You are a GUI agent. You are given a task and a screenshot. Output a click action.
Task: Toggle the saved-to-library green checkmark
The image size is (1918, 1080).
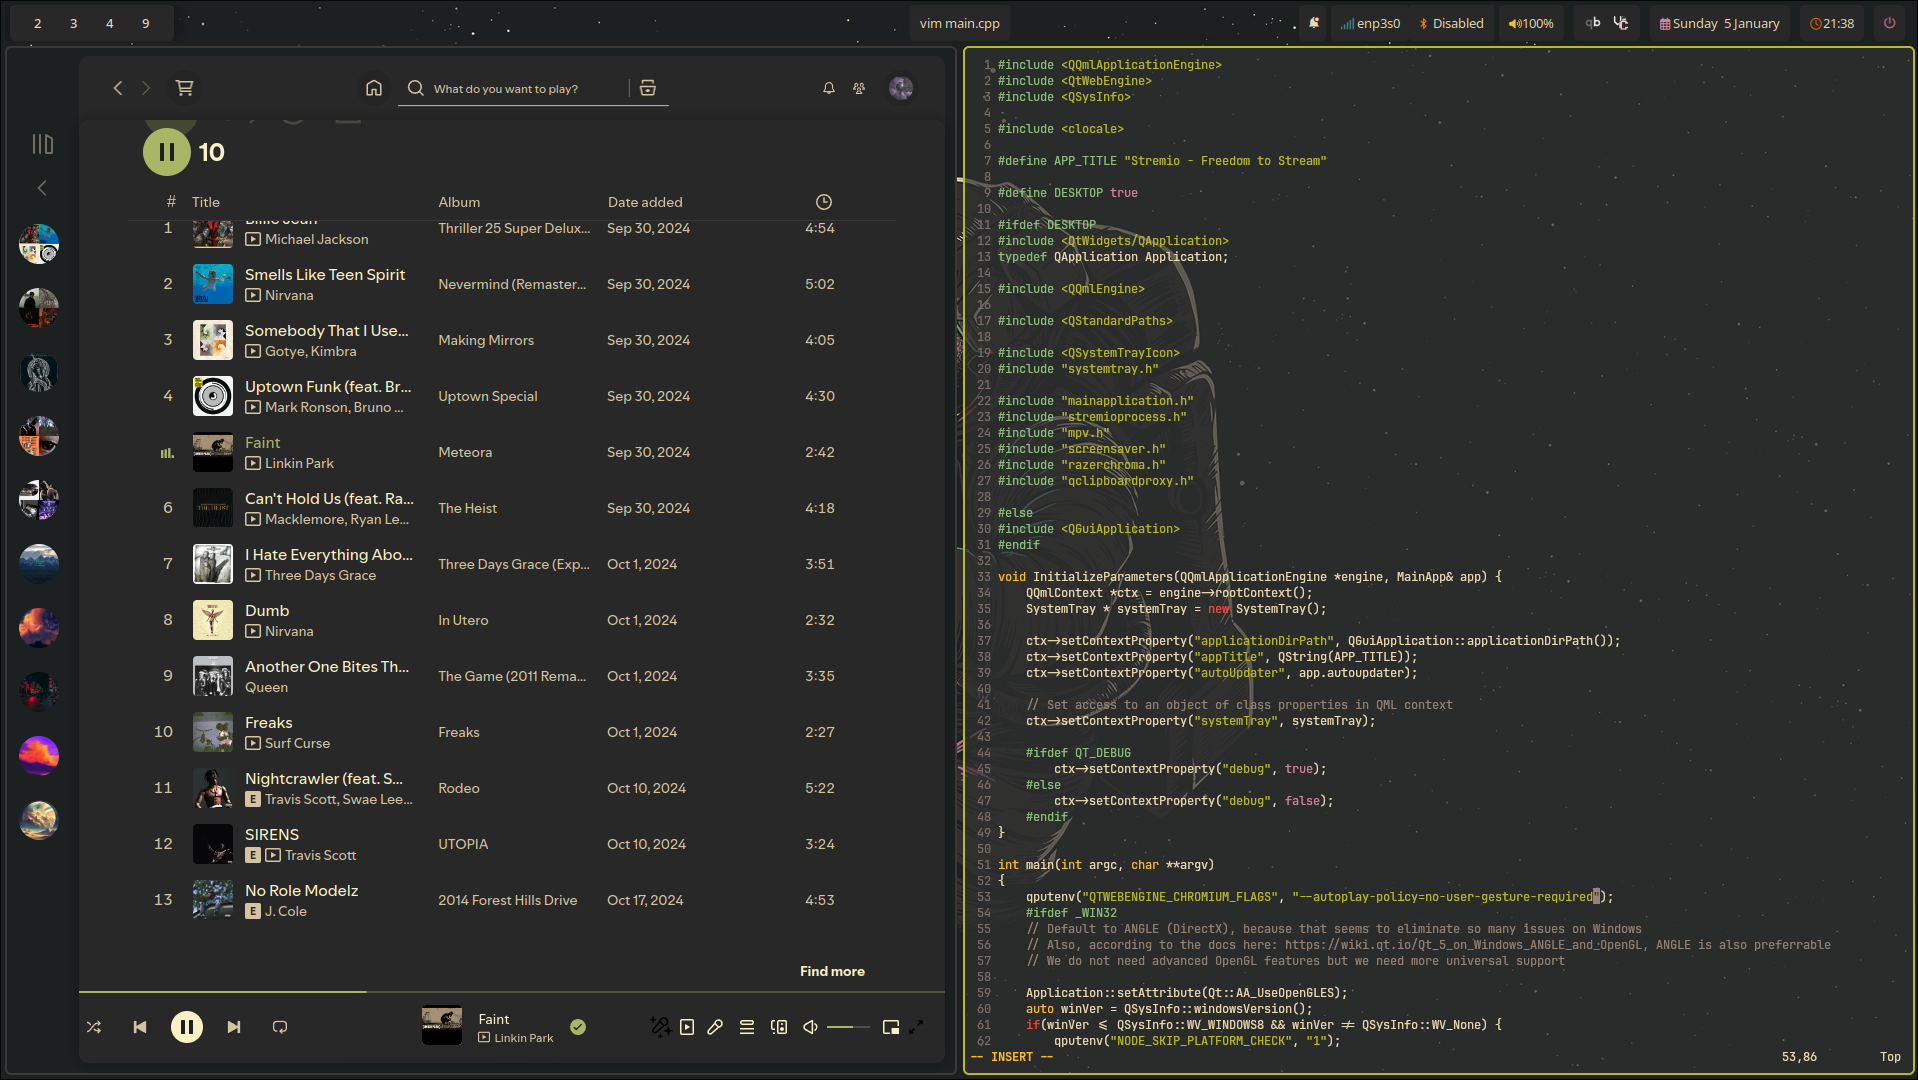(x=578, y=1027)
